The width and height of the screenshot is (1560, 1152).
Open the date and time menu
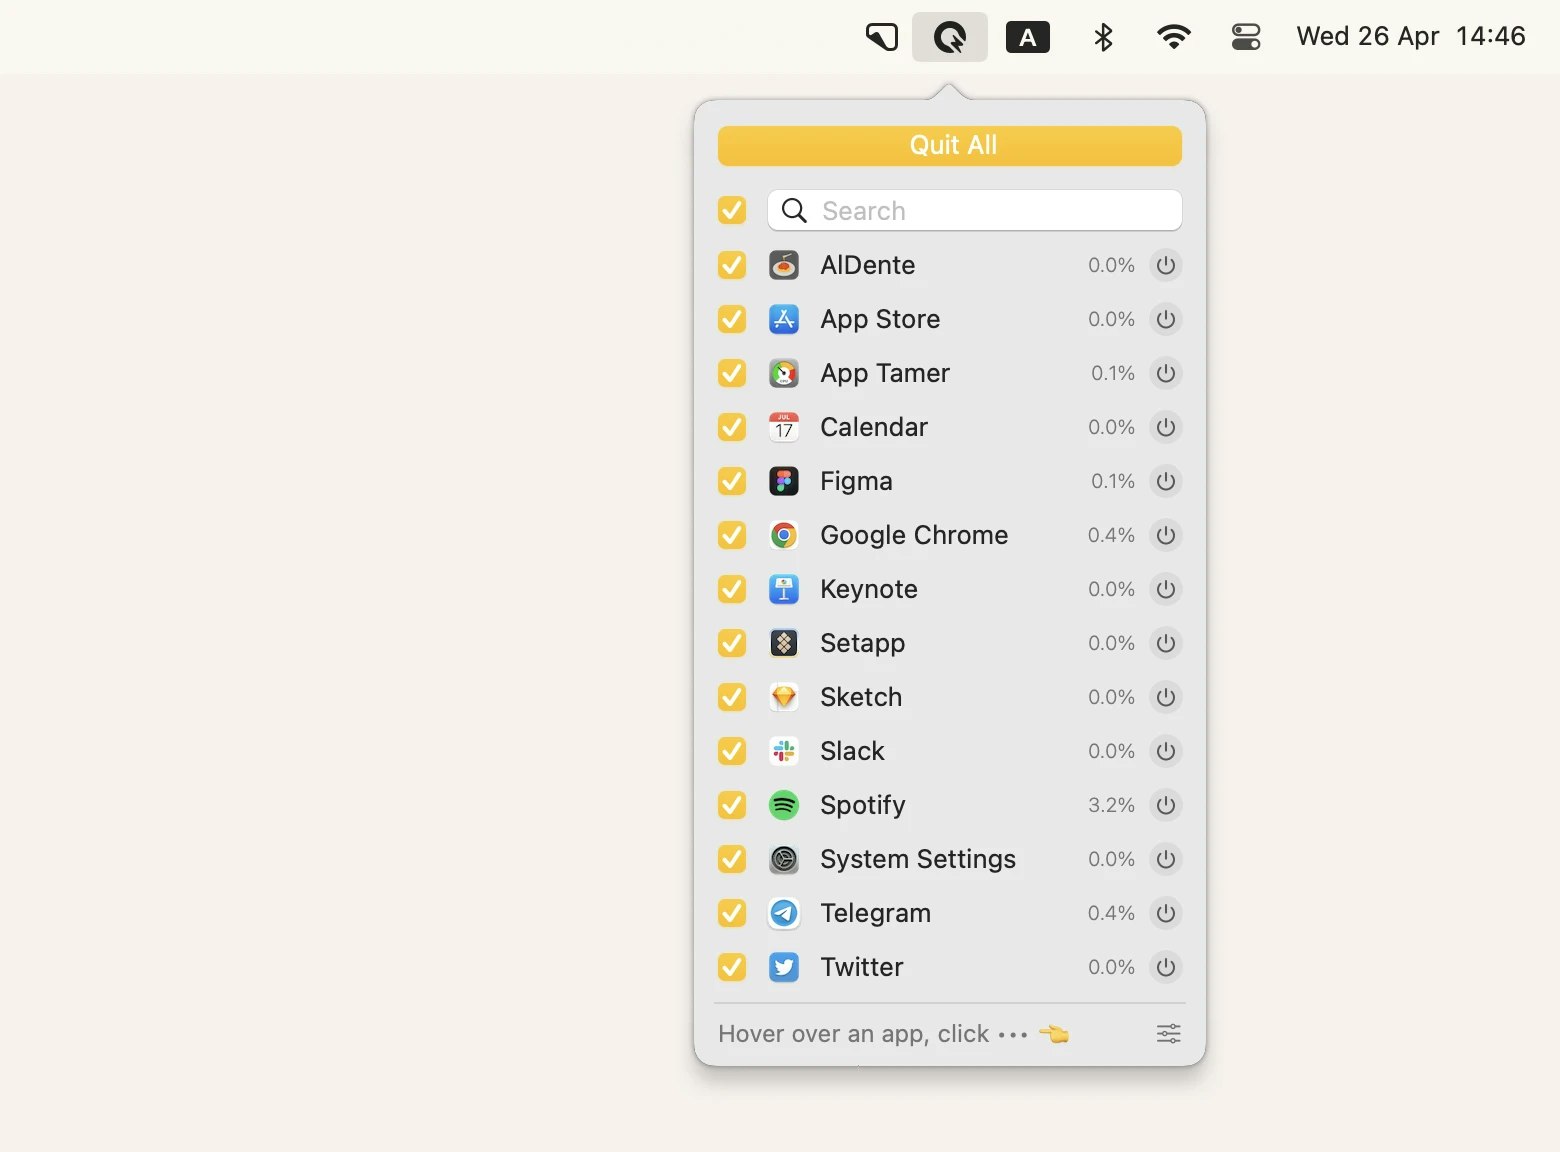[x=1411, y=37]
